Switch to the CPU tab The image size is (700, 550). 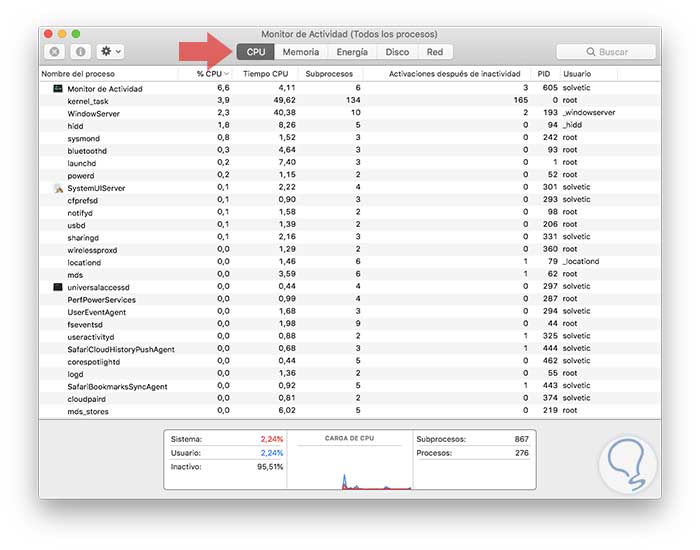coord(256,52)
